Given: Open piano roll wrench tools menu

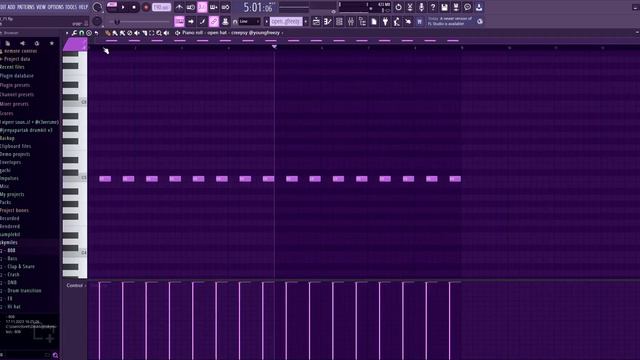Looking at the screenshot, I should tap(74, 33).
